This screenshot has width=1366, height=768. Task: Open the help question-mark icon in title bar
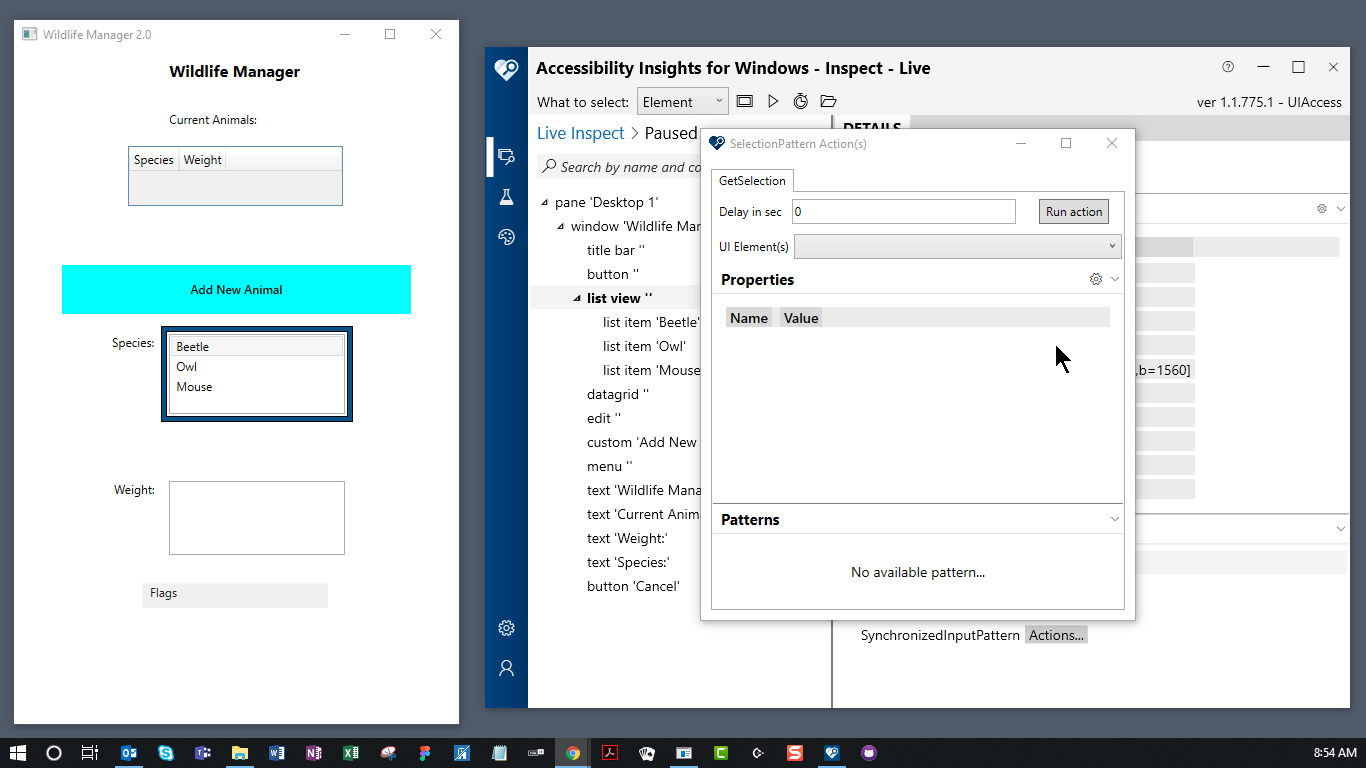click(1228, 67)
